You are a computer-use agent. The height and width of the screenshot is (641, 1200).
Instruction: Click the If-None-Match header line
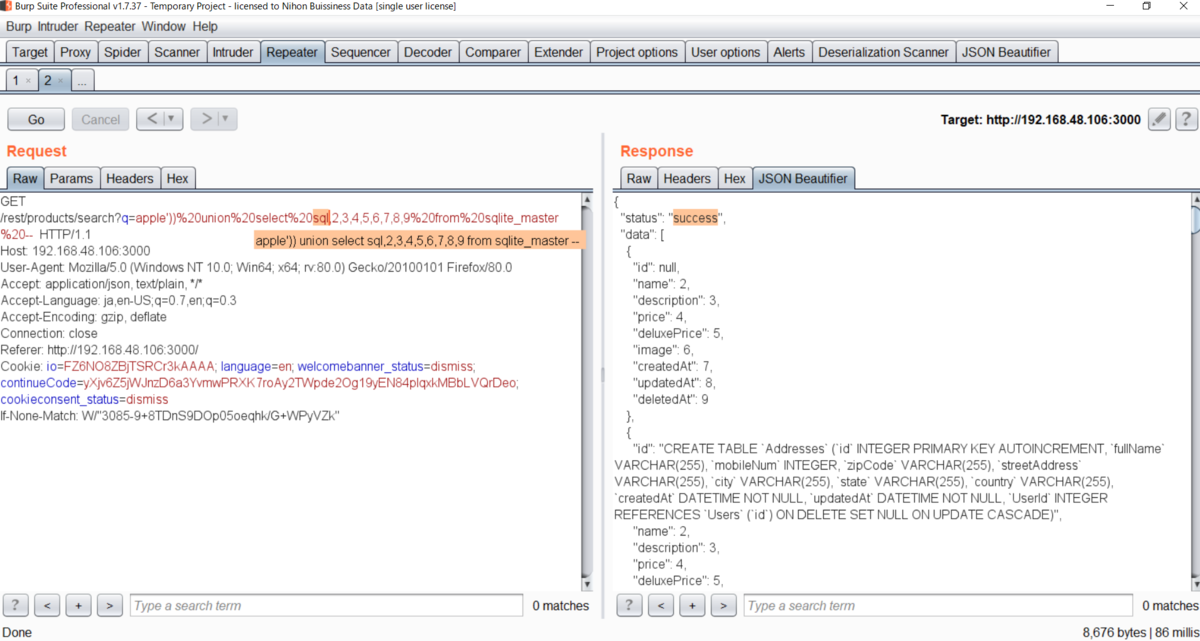(171, 415)
